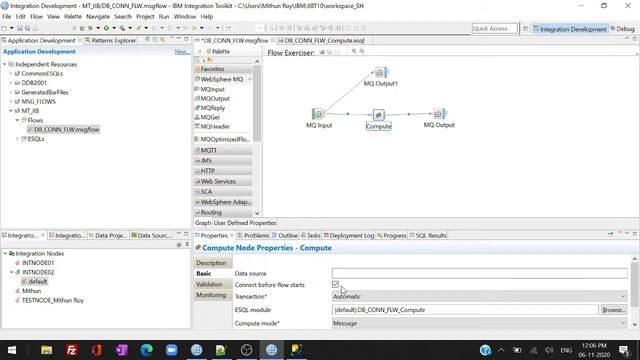Open the Compute mode dropdown

pyautogui.click(x=480, y=323)
